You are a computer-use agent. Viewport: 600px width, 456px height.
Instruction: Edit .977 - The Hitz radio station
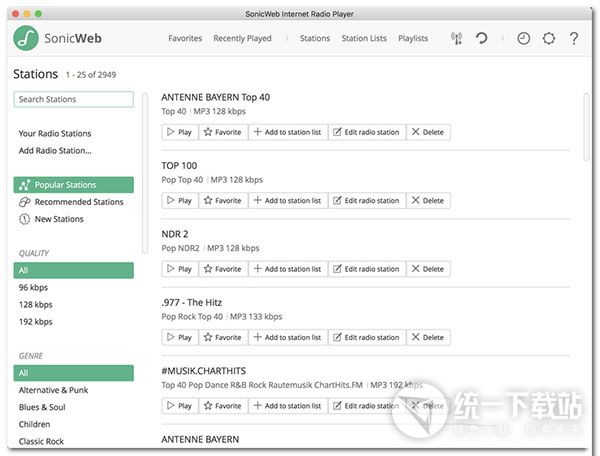click(367, 337)
